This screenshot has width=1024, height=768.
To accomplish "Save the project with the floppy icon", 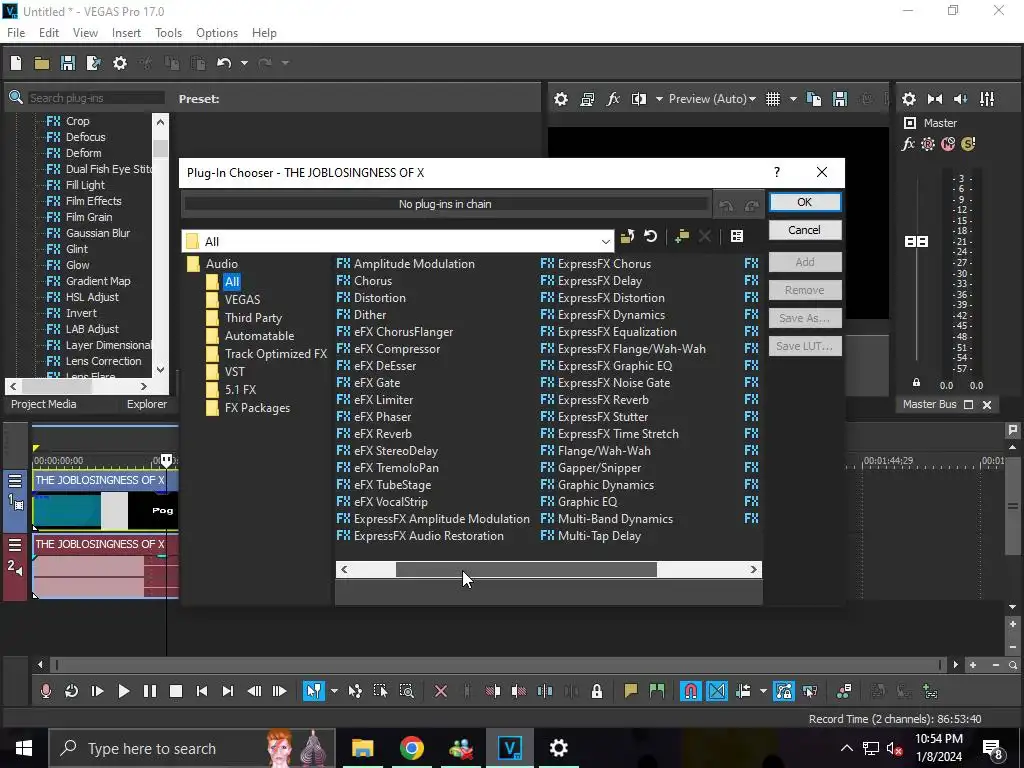I will [x=67, y=63].
